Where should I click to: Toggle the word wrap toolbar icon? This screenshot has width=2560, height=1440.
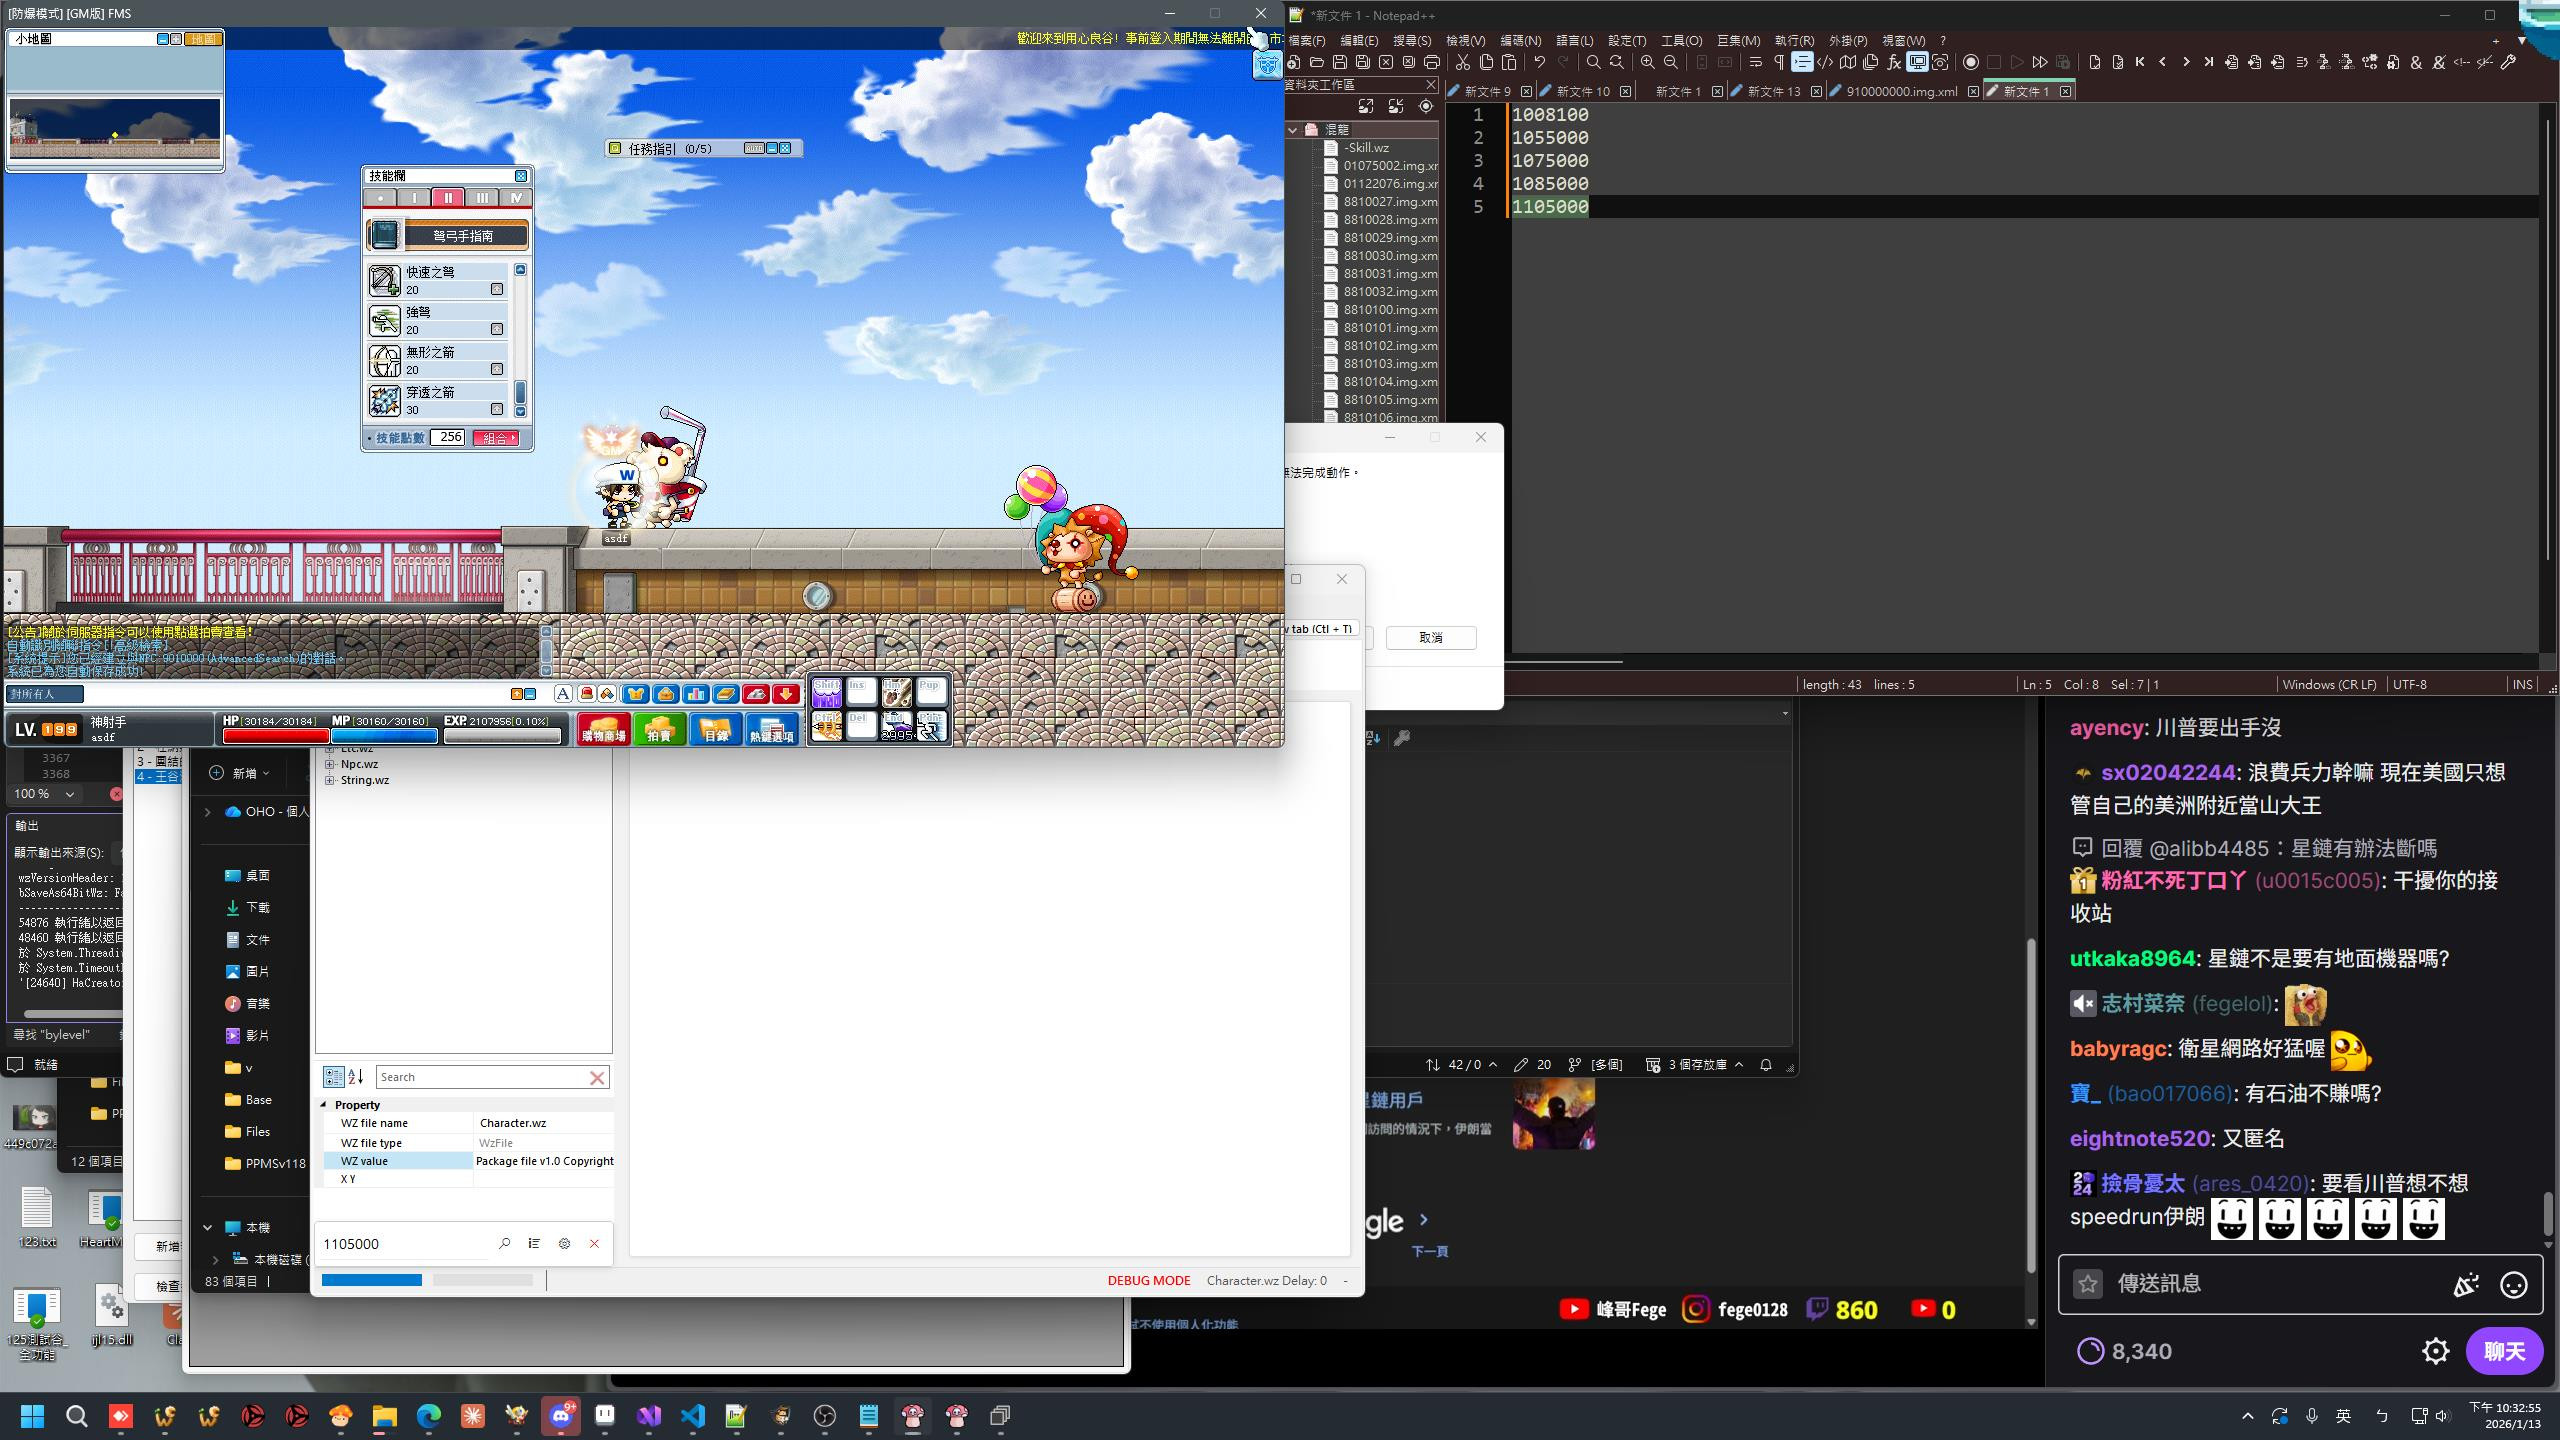click(x=1755, y=62)
